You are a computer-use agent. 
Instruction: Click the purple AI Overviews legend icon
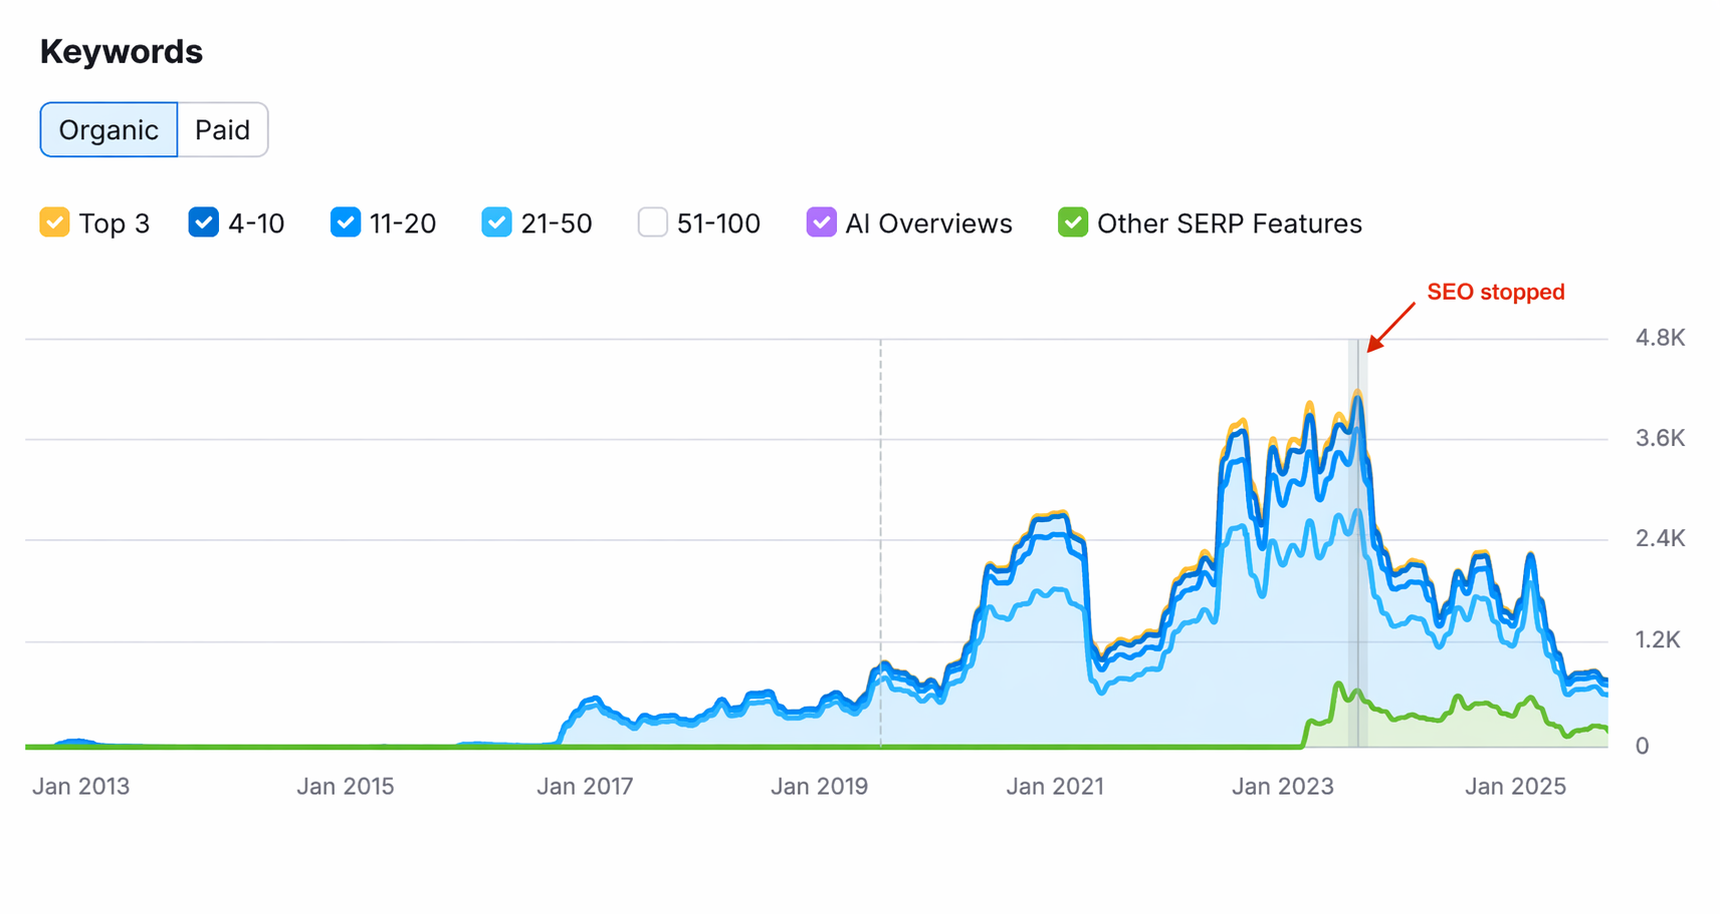821,222
